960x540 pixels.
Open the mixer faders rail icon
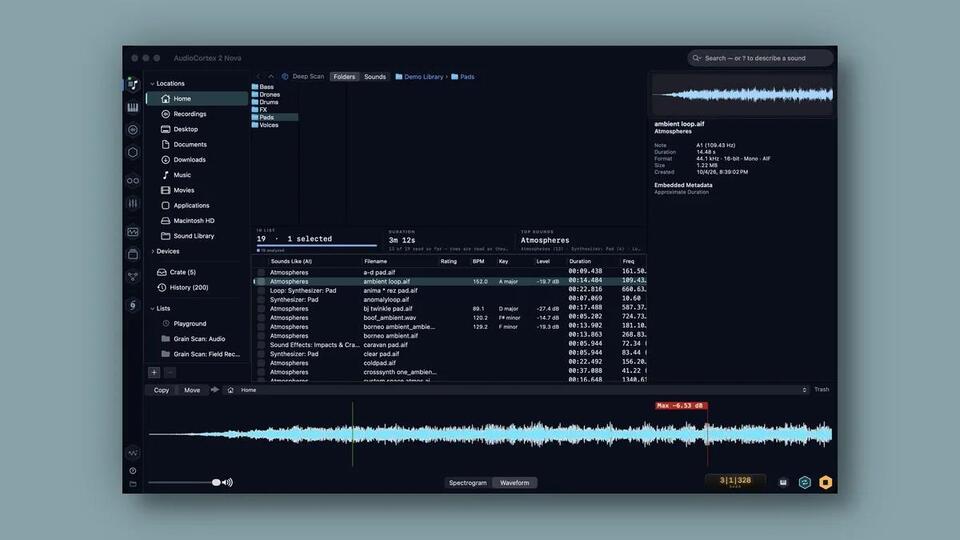(x=132, y=203)
